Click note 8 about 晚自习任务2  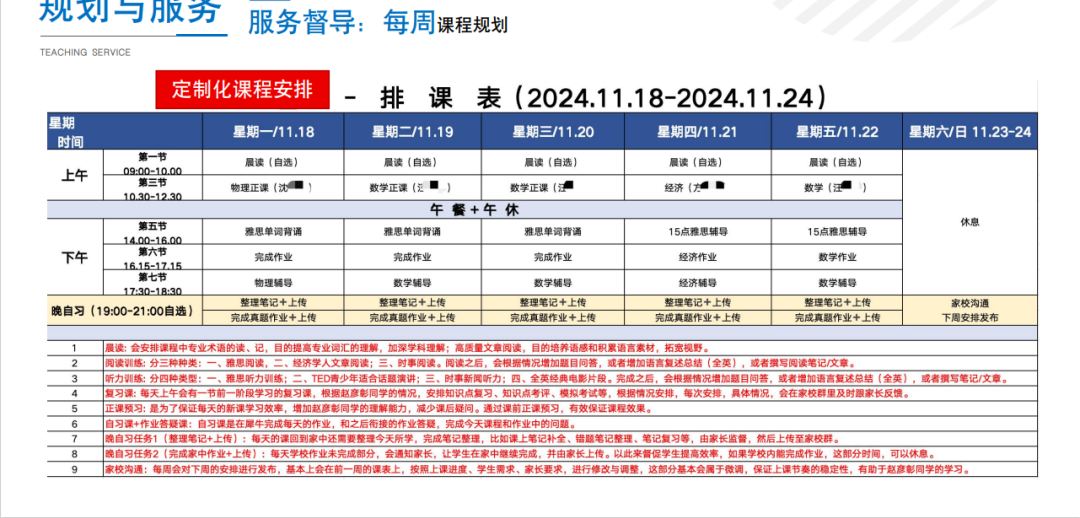click(x=570, y=455)
